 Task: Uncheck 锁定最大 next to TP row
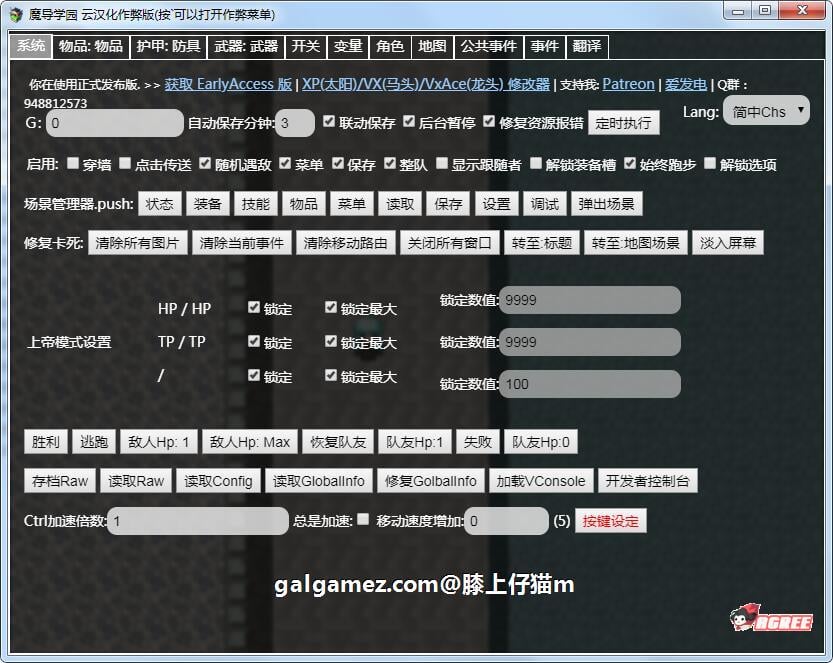click(x=331, y=342)
